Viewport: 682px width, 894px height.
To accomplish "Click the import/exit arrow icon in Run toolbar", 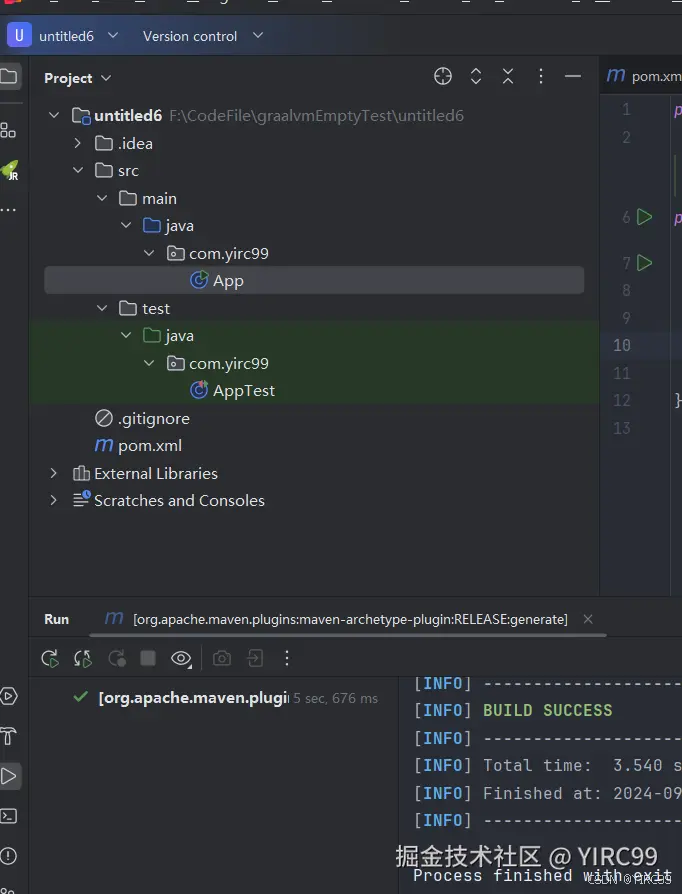I will 255,658.
